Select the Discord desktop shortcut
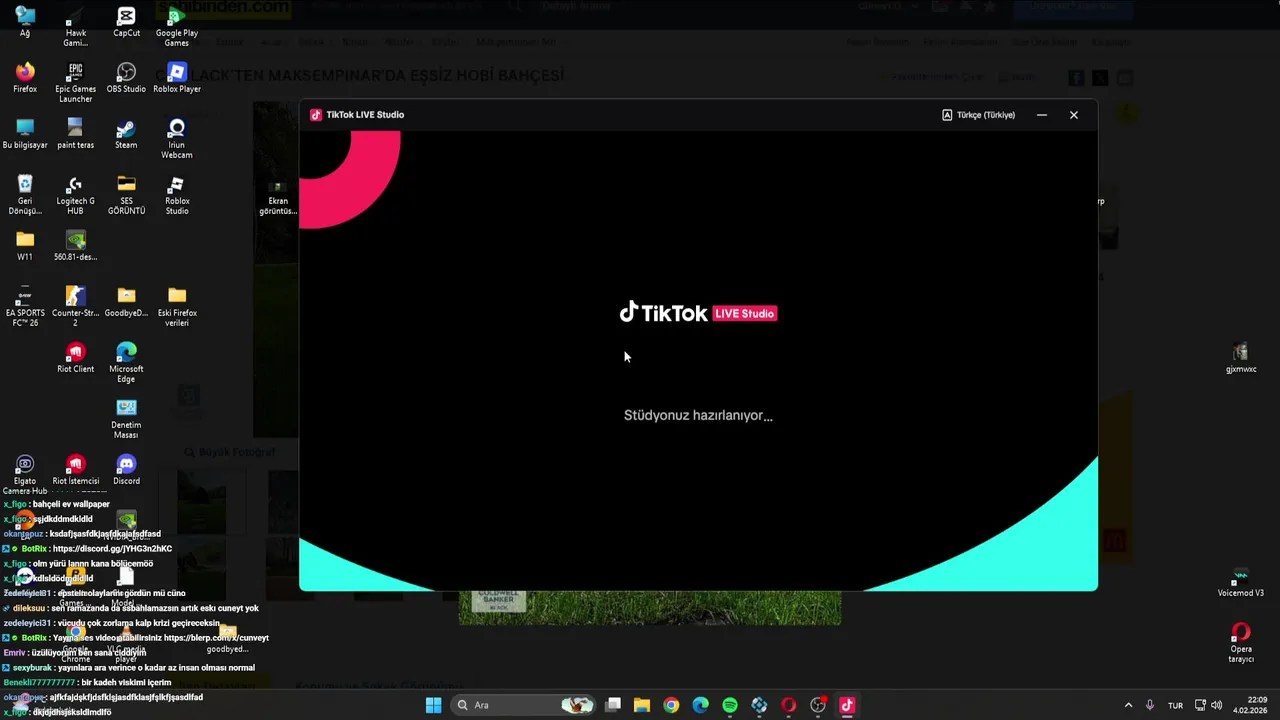 click(x=126, y=470)
